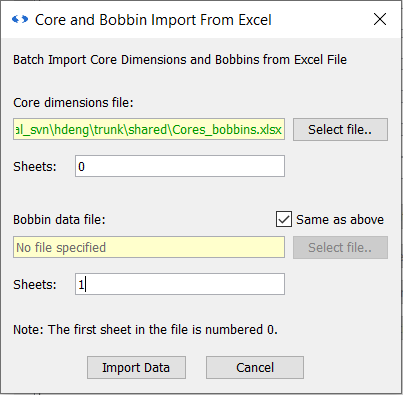
Task: Focus the Cores_bobbins.xlsx file path field
Action: tap(149, 129)
